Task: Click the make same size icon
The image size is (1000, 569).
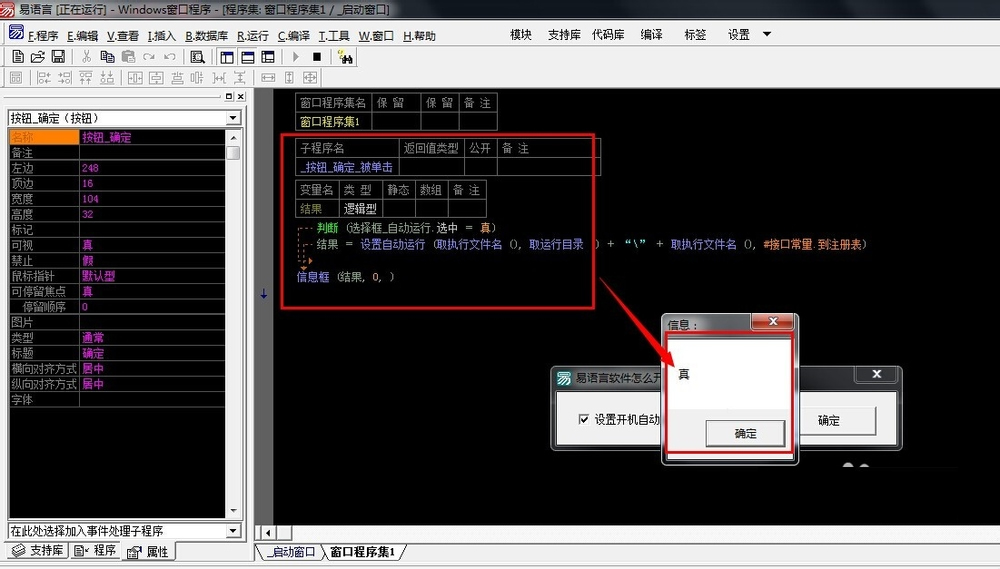Action: [309, 78]
